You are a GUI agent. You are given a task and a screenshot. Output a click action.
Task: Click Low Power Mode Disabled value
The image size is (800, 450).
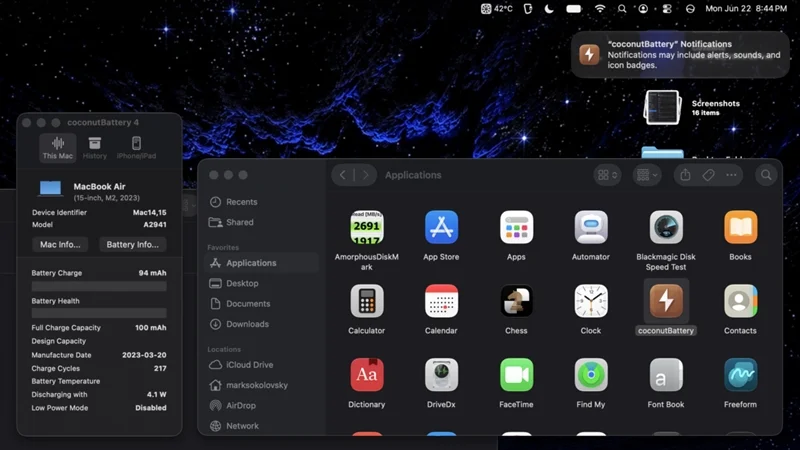(x=151, y=408)
